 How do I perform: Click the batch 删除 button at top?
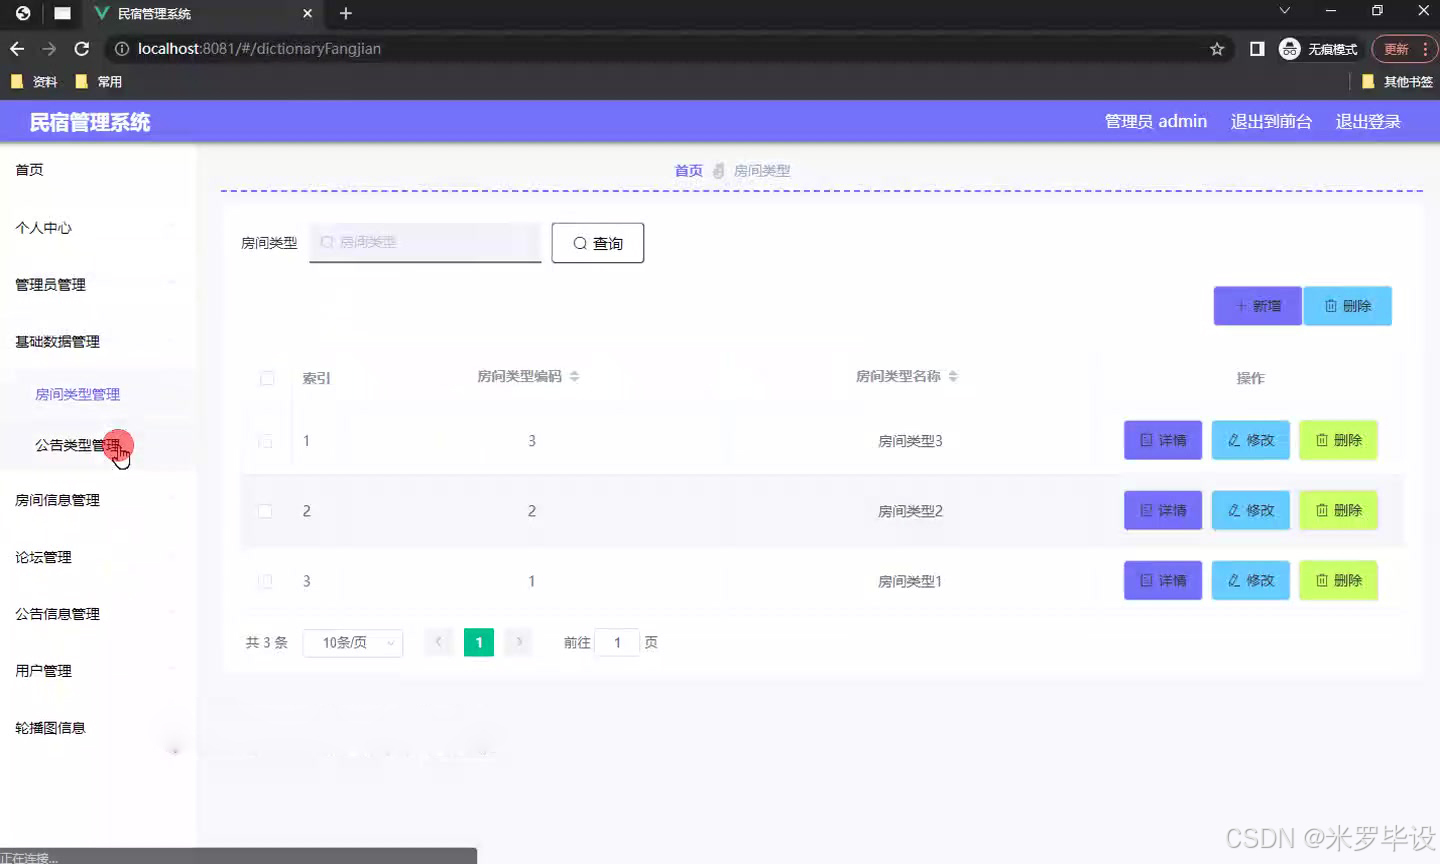coord(1348,306)
